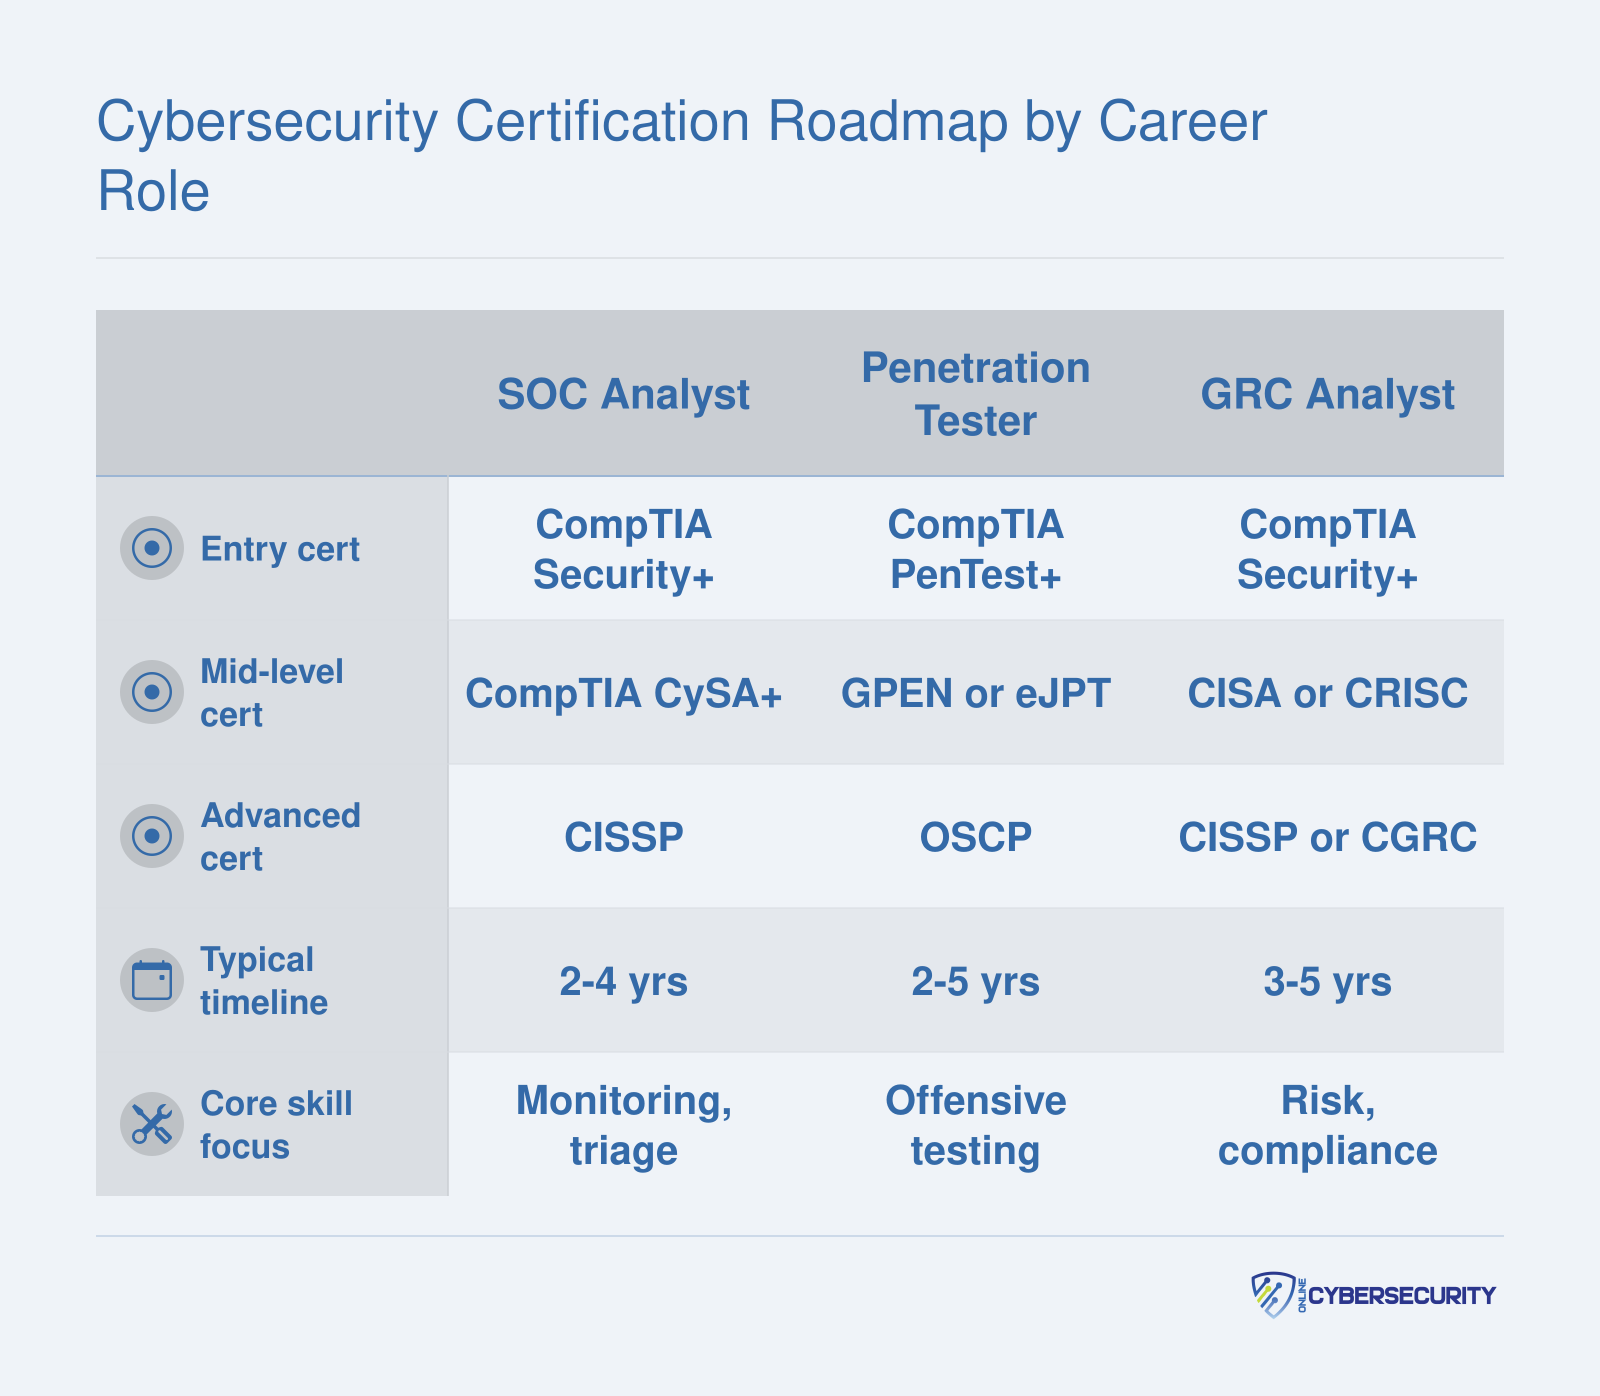Select the OSCP cell
Viewport: 1600px width, 1396px height.
[x=976, y=837]
